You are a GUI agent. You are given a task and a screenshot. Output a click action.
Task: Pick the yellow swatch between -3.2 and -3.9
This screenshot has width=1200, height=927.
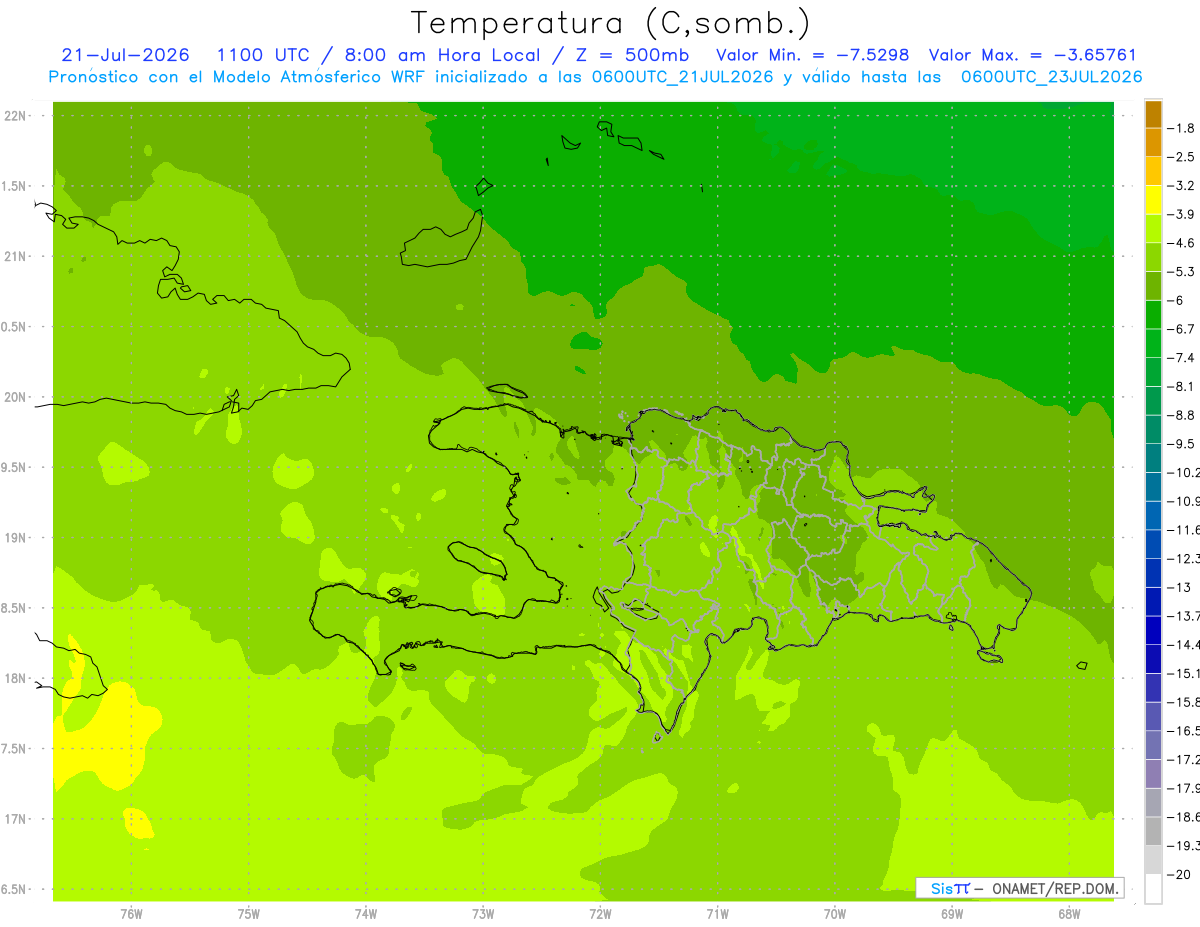(1153, 200)
